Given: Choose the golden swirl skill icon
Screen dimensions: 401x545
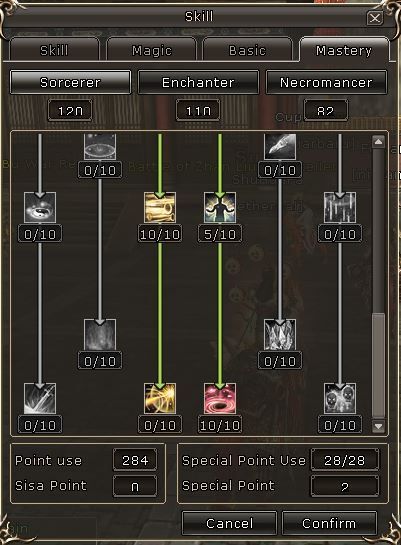Looking at the screenshot, I should [160, 399].
